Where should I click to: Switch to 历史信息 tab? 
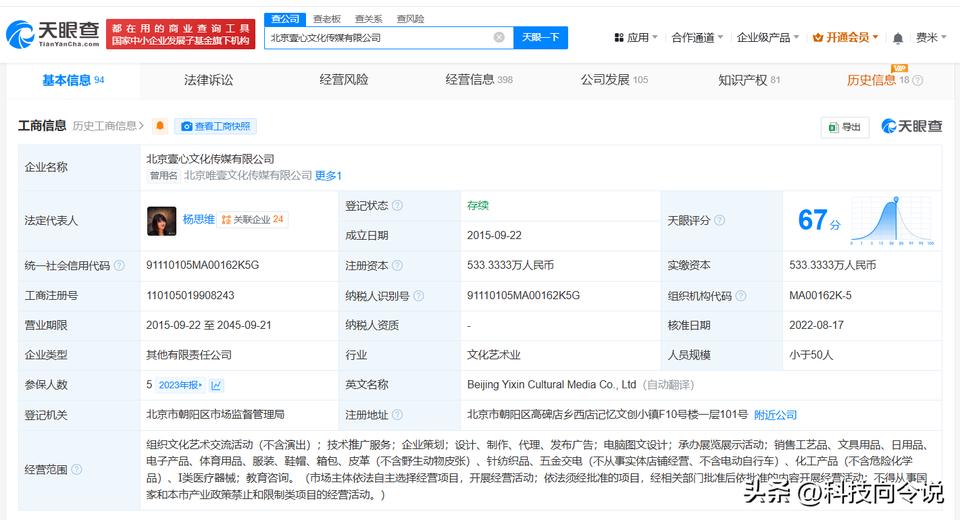point(878,80)
